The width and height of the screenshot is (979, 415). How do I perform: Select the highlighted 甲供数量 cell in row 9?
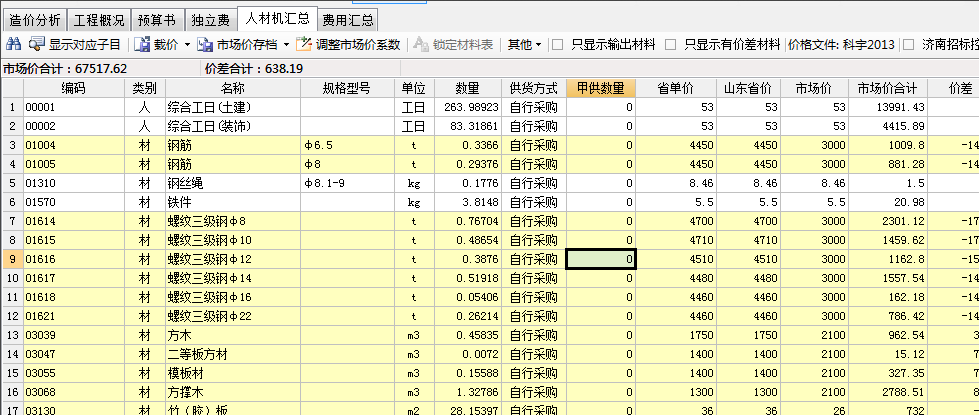[600, 259]
